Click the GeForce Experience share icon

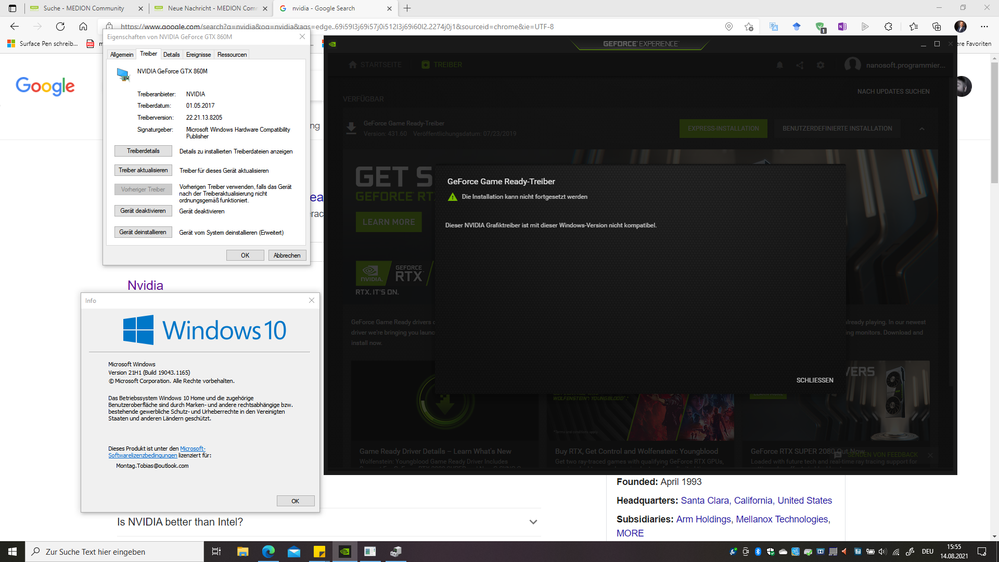(800, 65)
